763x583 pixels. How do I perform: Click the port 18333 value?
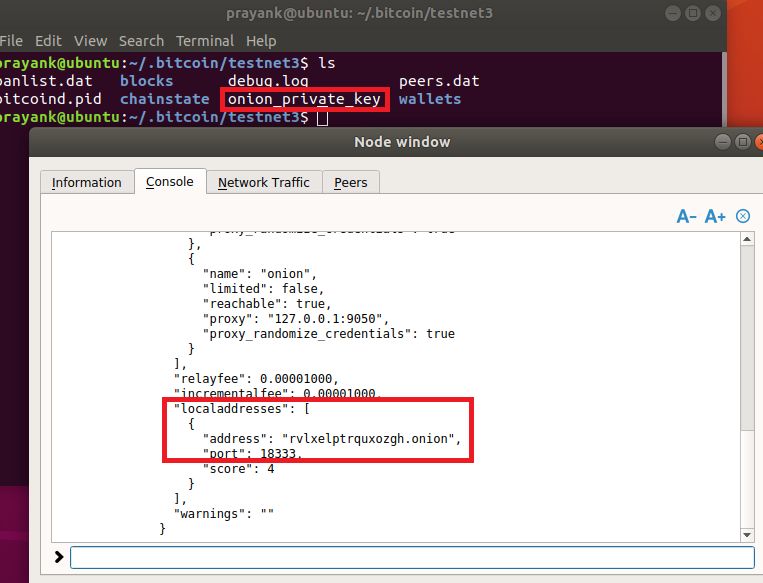point(278,454)
